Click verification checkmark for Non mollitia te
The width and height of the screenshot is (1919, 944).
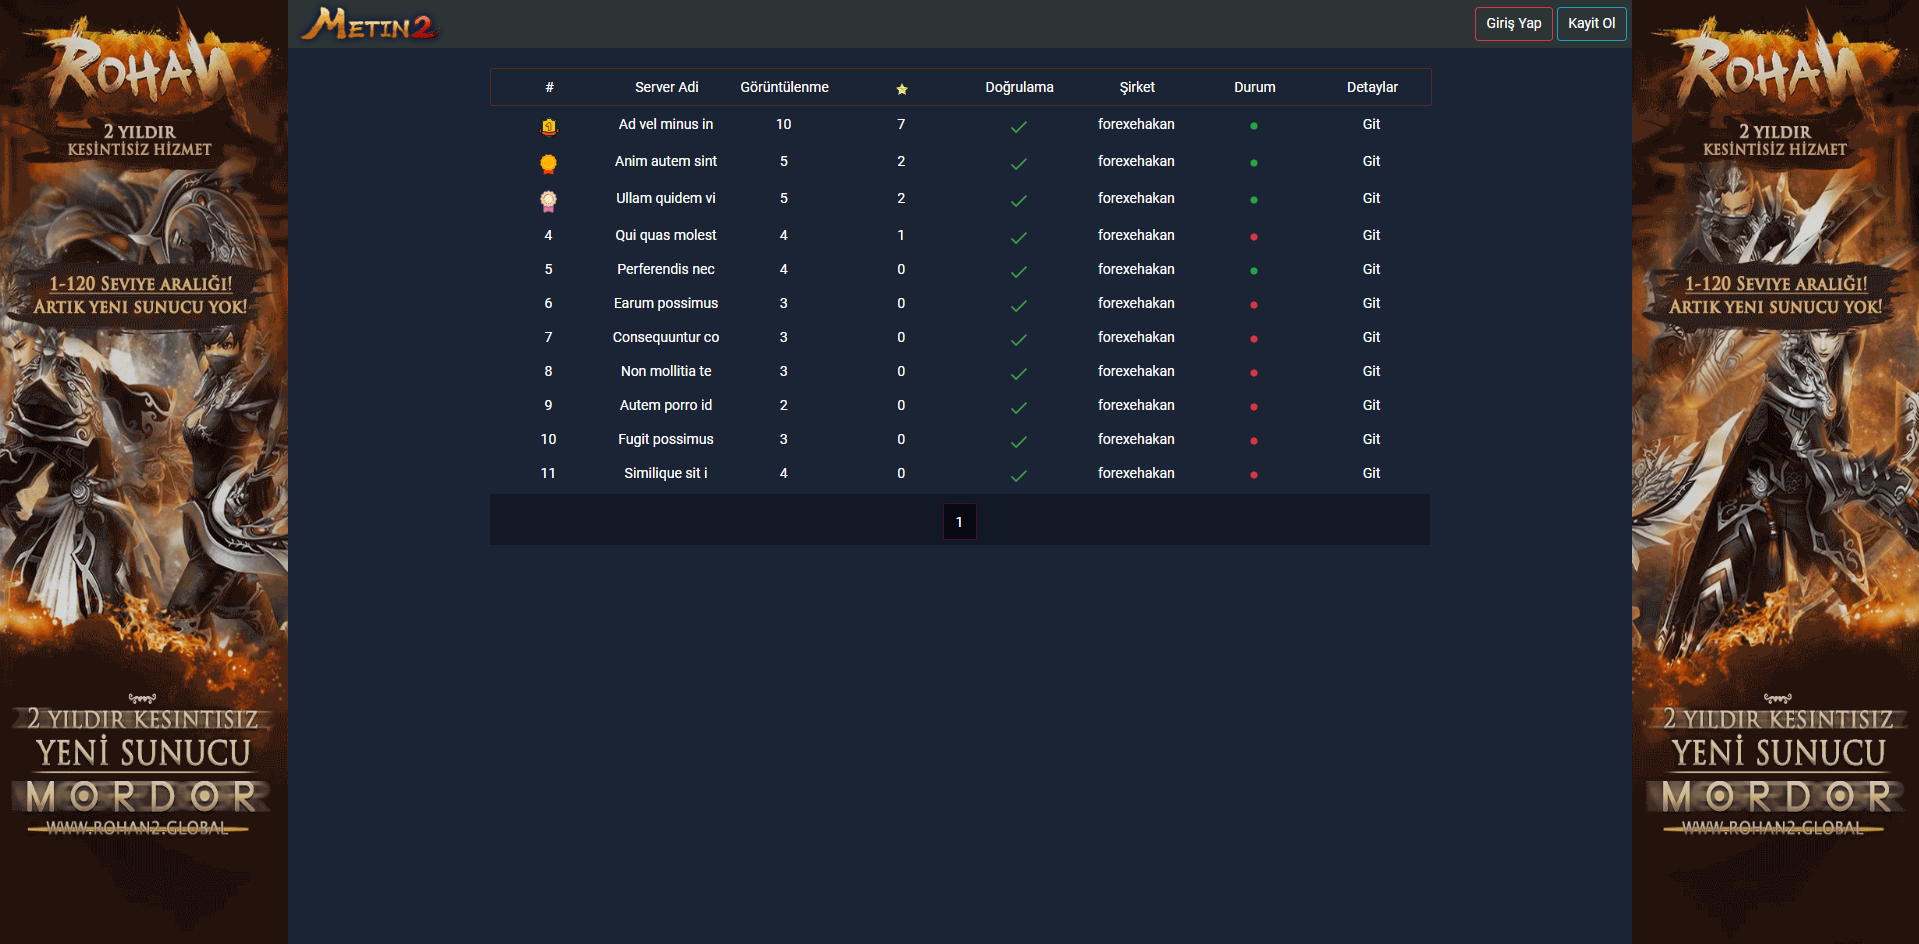click(x=1019, y=374)
